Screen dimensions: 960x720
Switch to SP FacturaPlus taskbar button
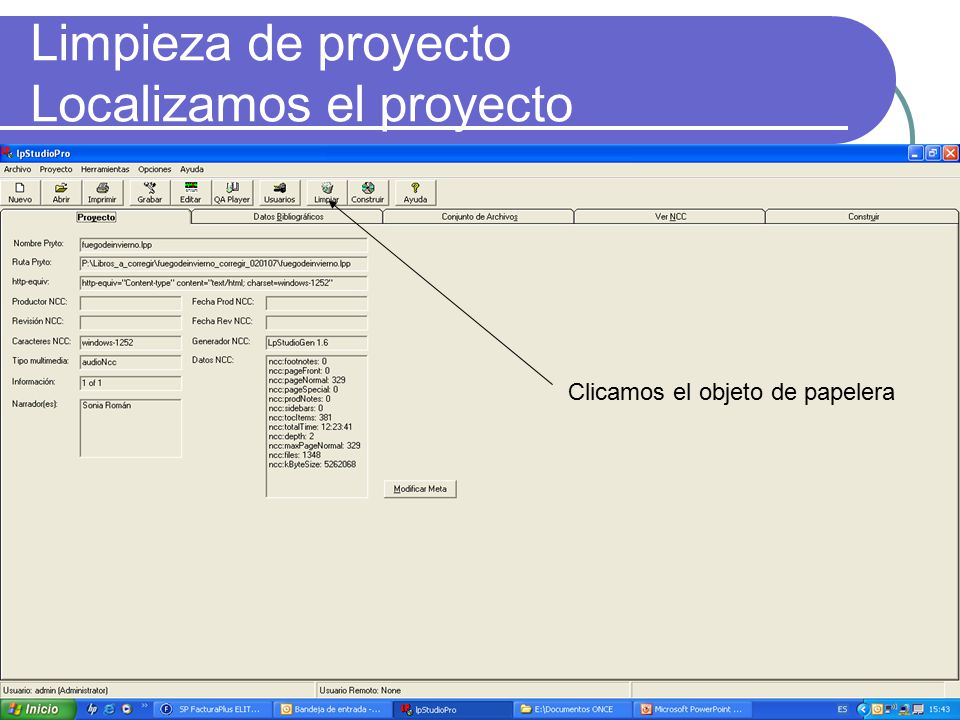tap(212, 709)
